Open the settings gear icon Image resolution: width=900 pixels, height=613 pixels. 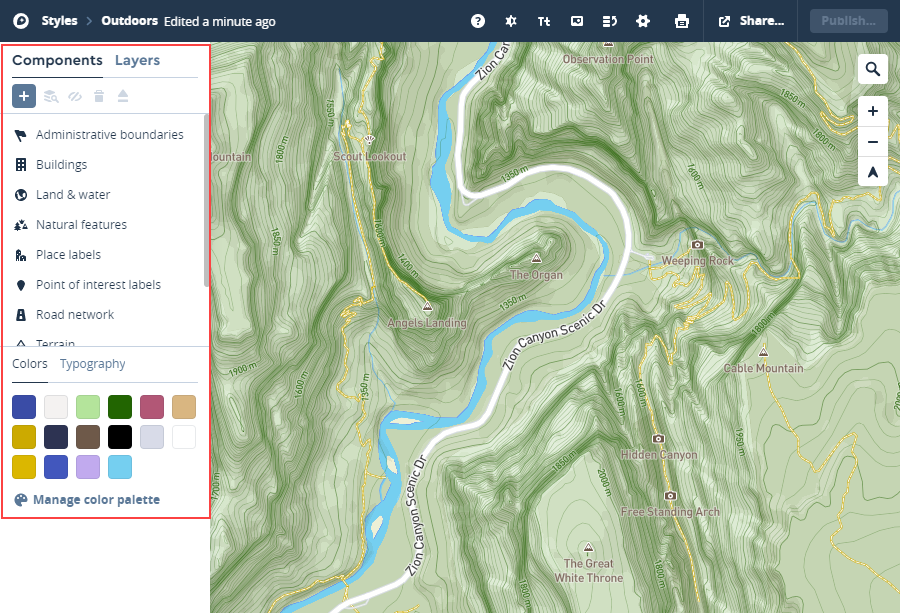coord(643,21)
